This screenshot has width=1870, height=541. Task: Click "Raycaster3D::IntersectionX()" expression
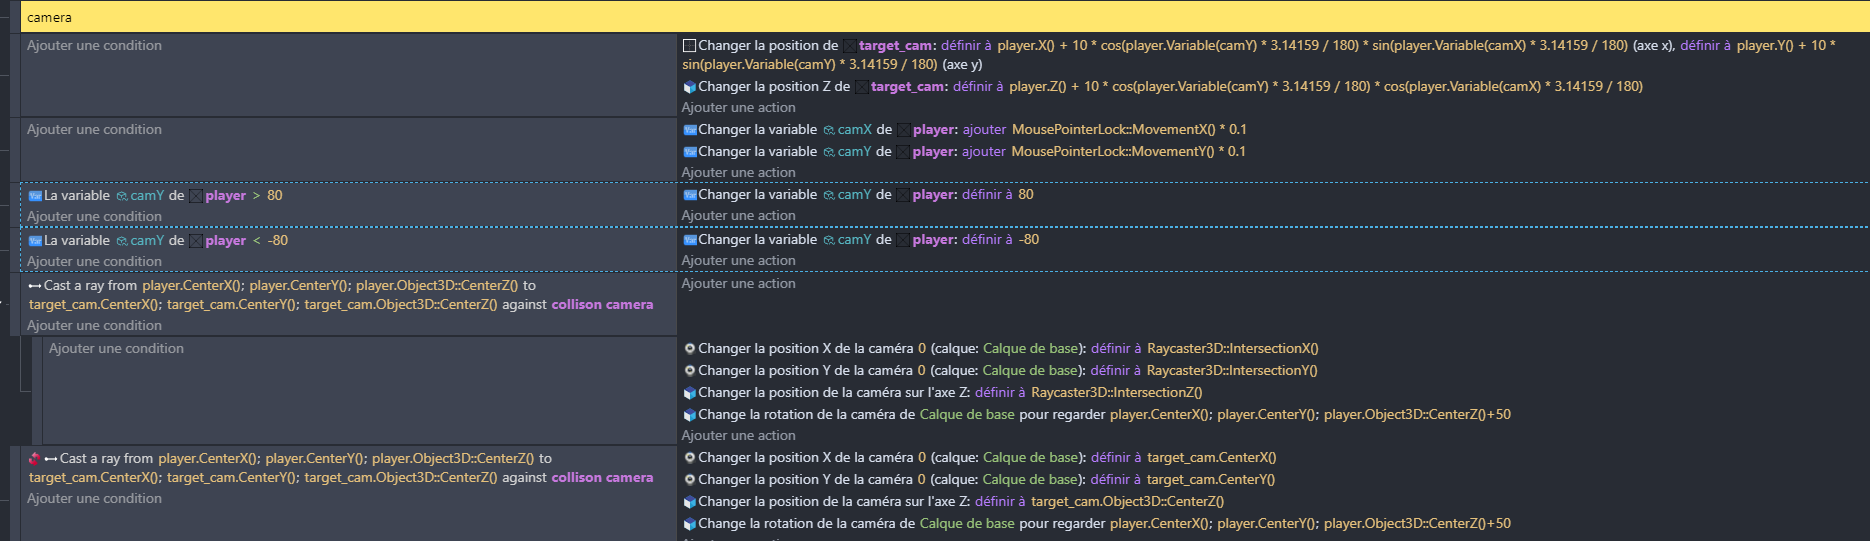(x=1233, y=349)
